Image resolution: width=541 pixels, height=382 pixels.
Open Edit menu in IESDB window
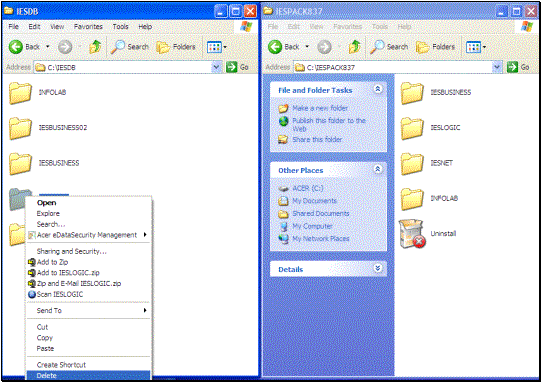pyautogui.click(x=34, y=27)
